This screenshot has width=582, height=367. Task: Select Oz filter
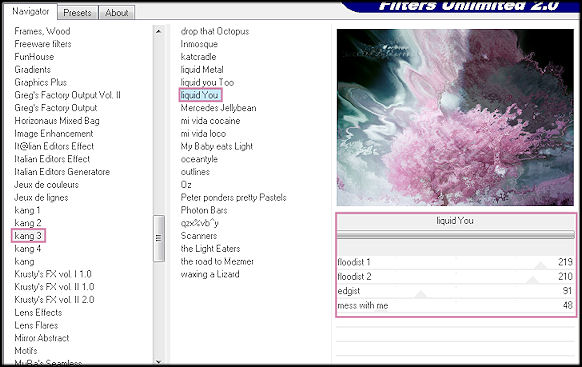coord(186,184)
